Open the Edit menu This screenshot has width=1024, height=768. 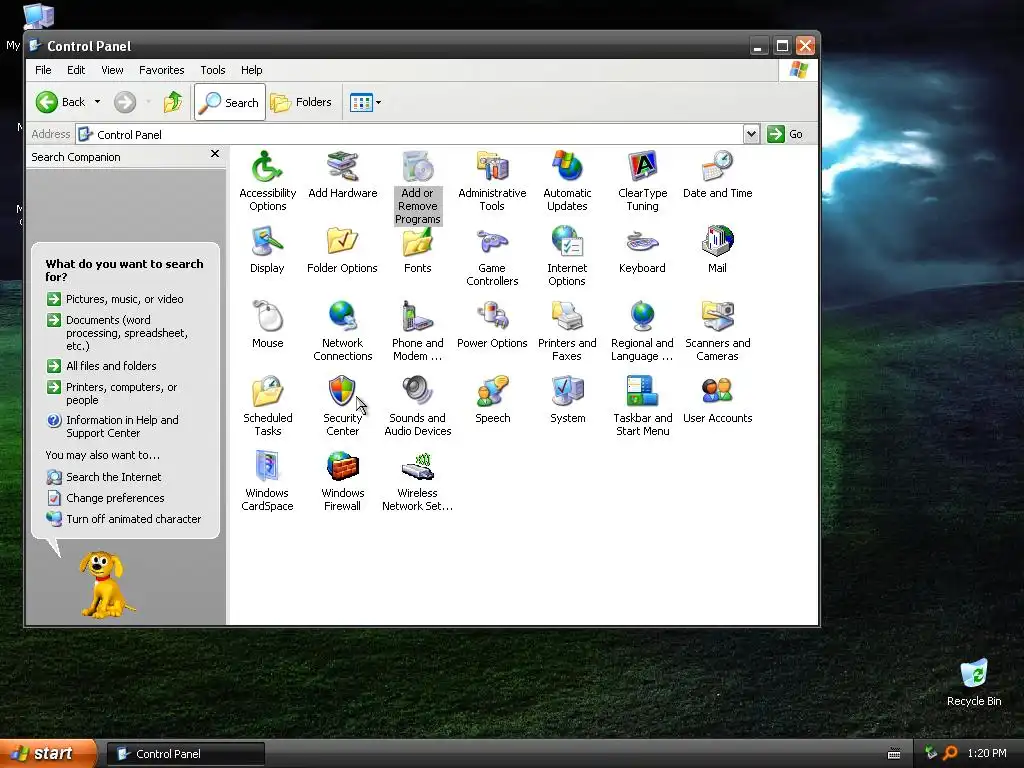(x=76, y=70)
